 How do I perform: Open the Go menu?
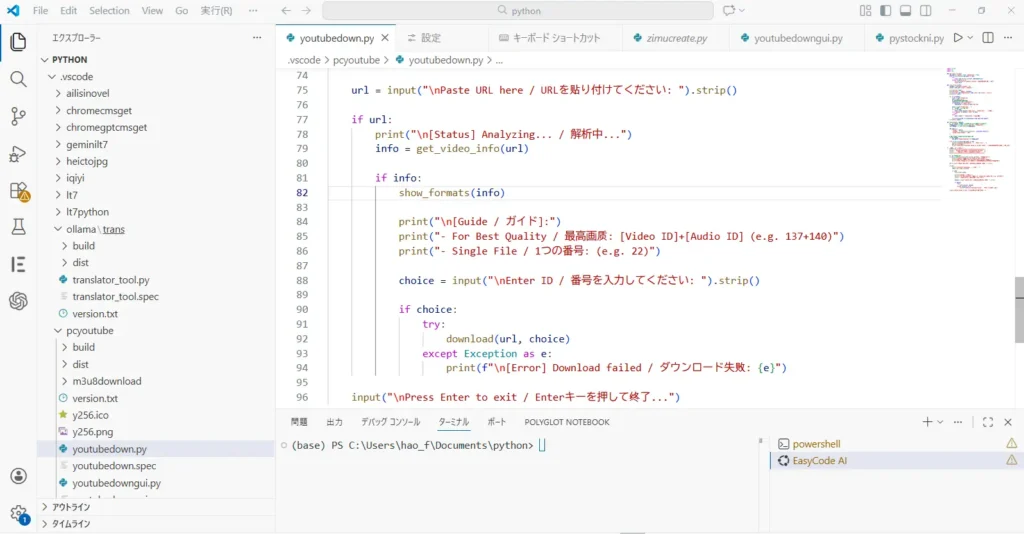182,10
